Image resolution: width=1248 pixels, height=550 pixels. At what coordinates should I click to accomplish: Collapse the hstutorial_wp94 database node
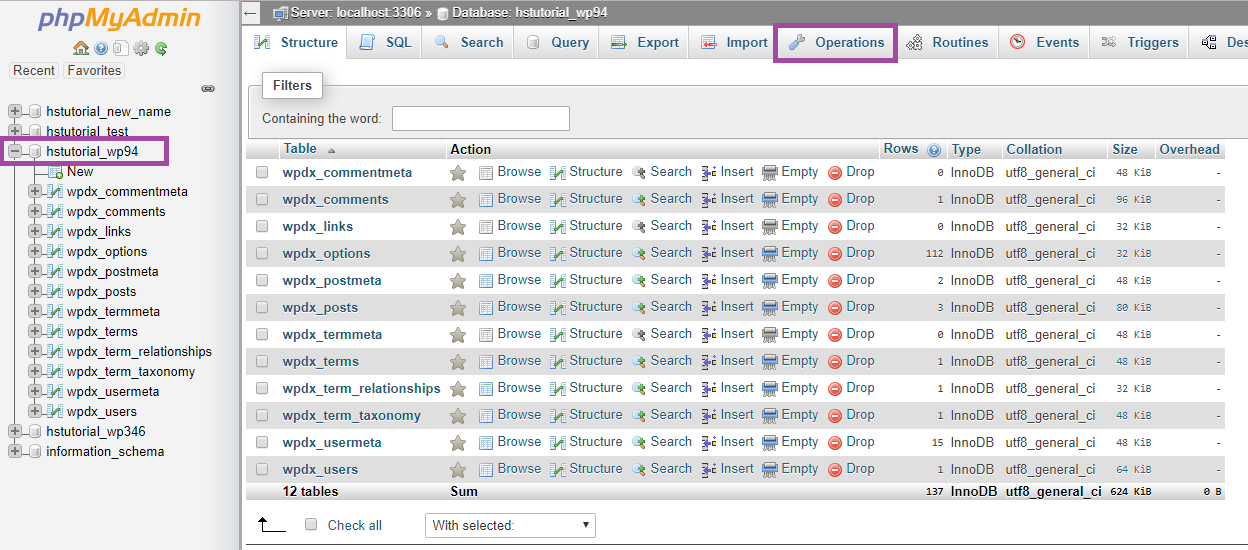click(x=15, y=152)
